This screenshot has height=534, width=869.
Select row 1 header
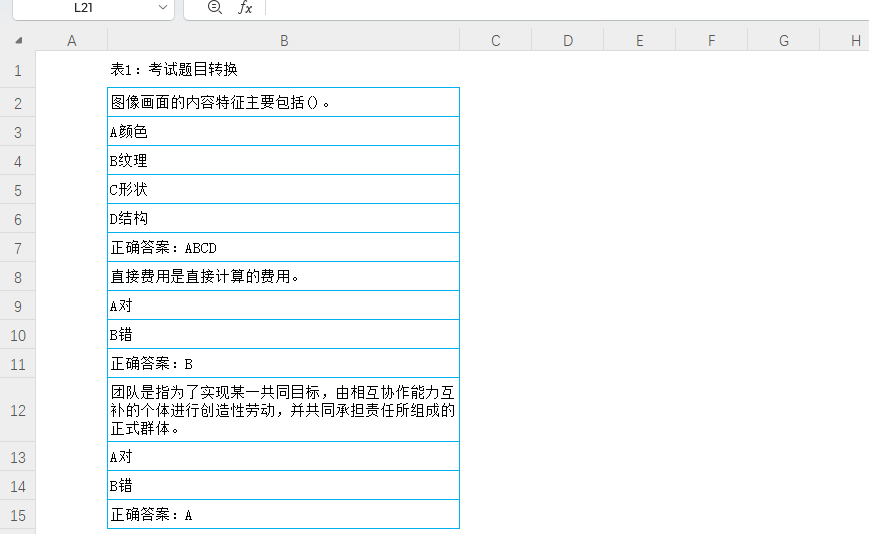18,70
